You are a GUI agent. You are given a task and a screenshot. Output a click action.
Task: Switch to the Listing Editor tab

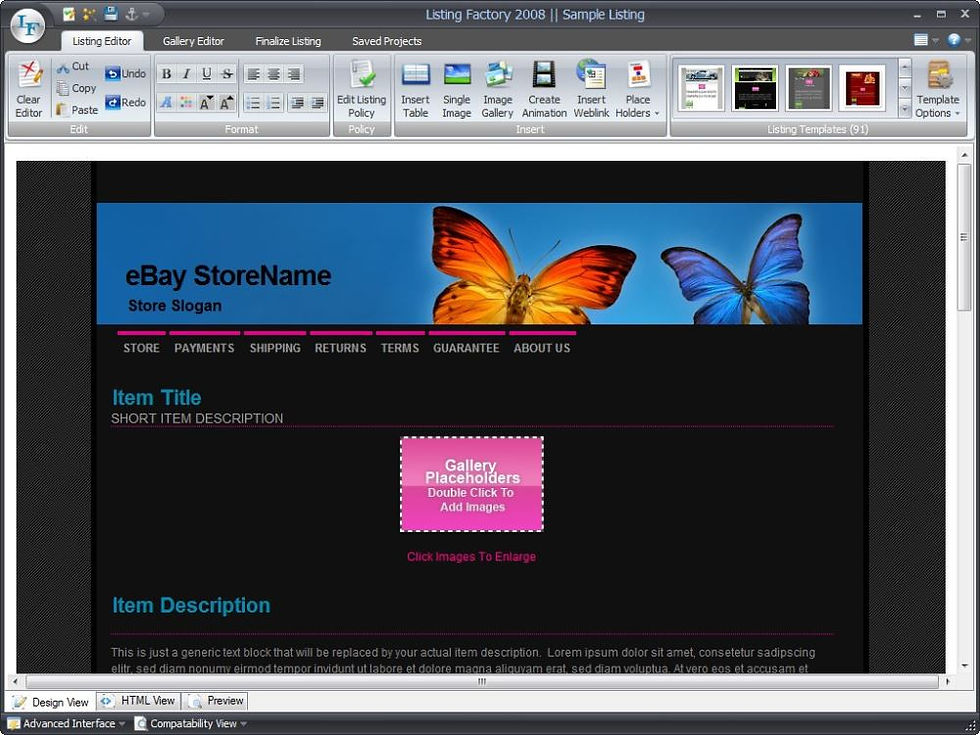(102, 41)
